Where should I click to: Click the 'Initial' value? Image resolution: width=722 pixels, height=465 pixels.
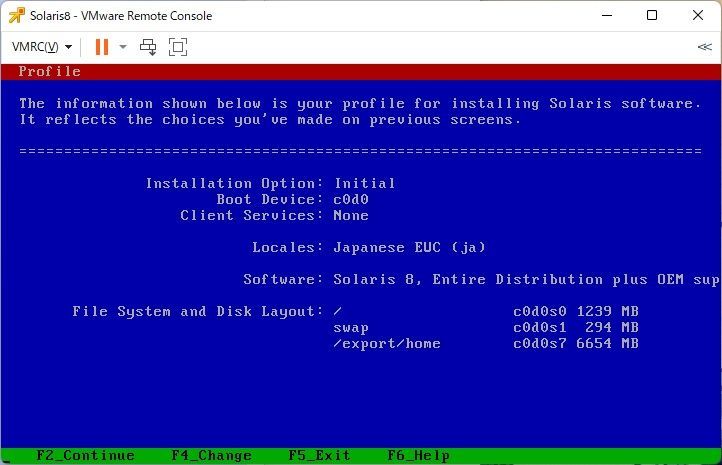coord(365,183)
